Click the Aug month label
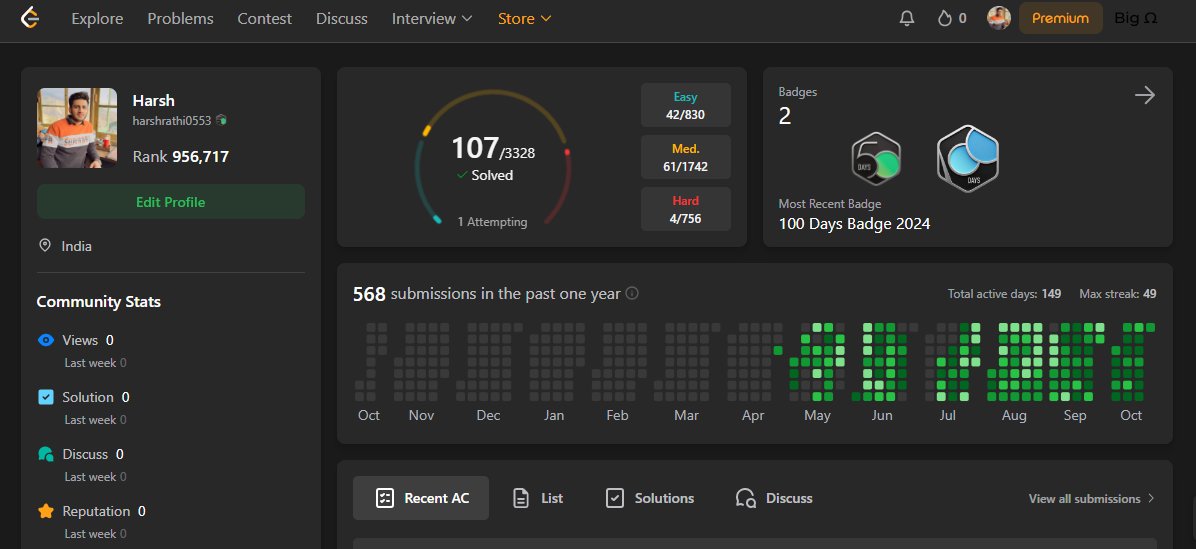 1014,416
